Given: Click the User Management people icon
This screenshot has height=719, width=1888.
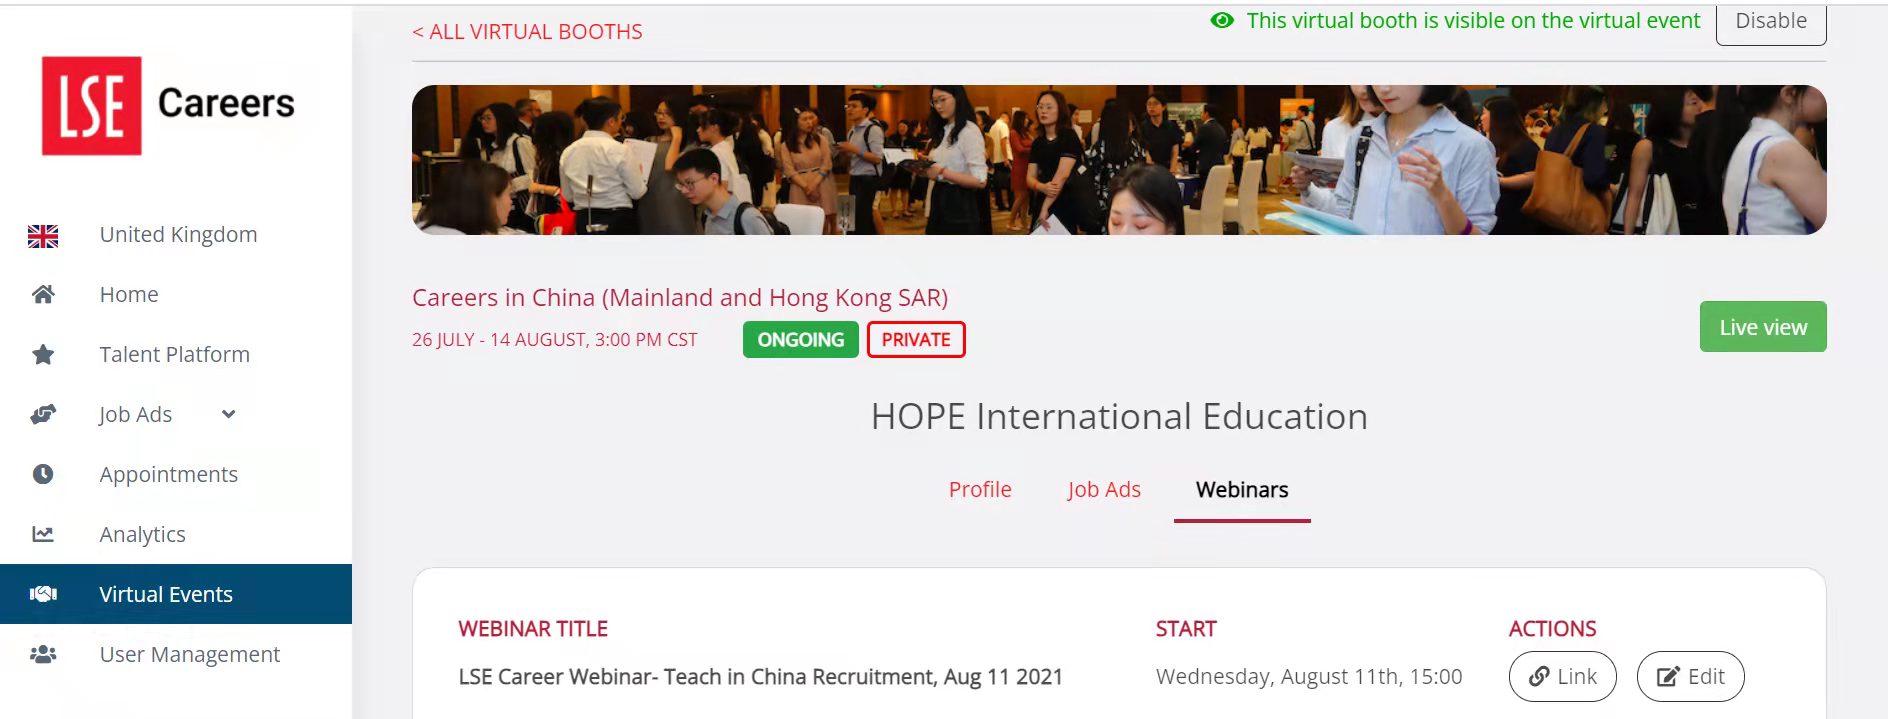Looking at the screenshot, I should pos(43,654).
